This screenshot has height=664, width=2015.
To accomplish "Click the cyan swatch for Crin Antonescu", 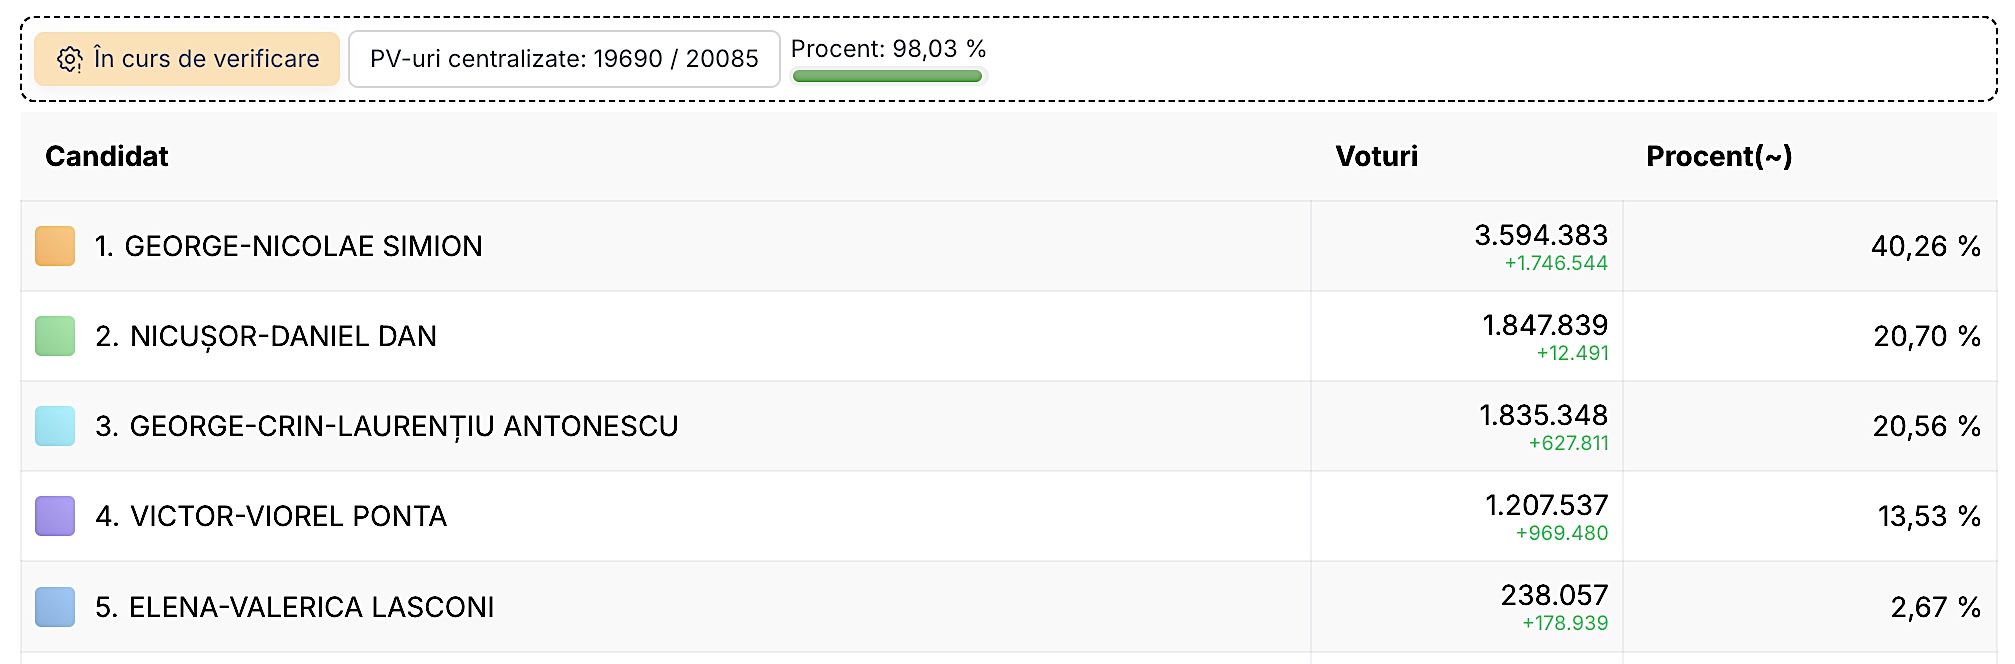I will (55, 426).
